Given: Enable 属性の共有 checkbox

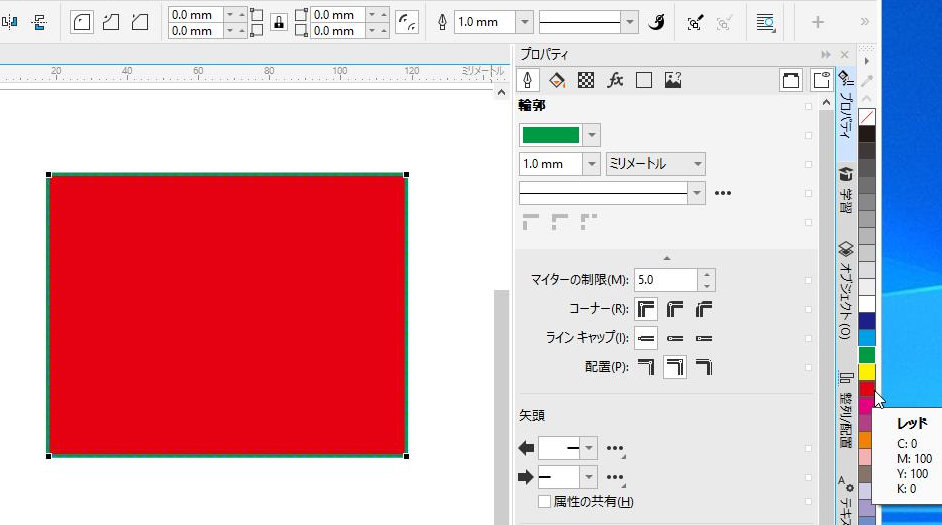Looking at the screenshot, I should (544, 502).
